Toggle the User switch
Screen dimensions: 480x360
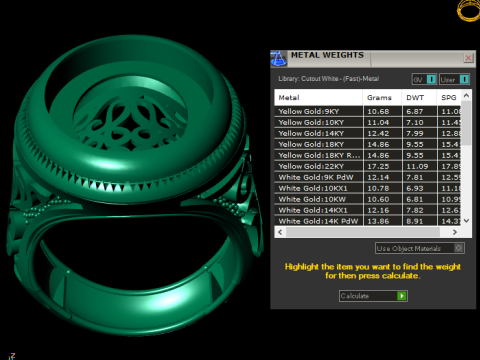coord(454,79)
